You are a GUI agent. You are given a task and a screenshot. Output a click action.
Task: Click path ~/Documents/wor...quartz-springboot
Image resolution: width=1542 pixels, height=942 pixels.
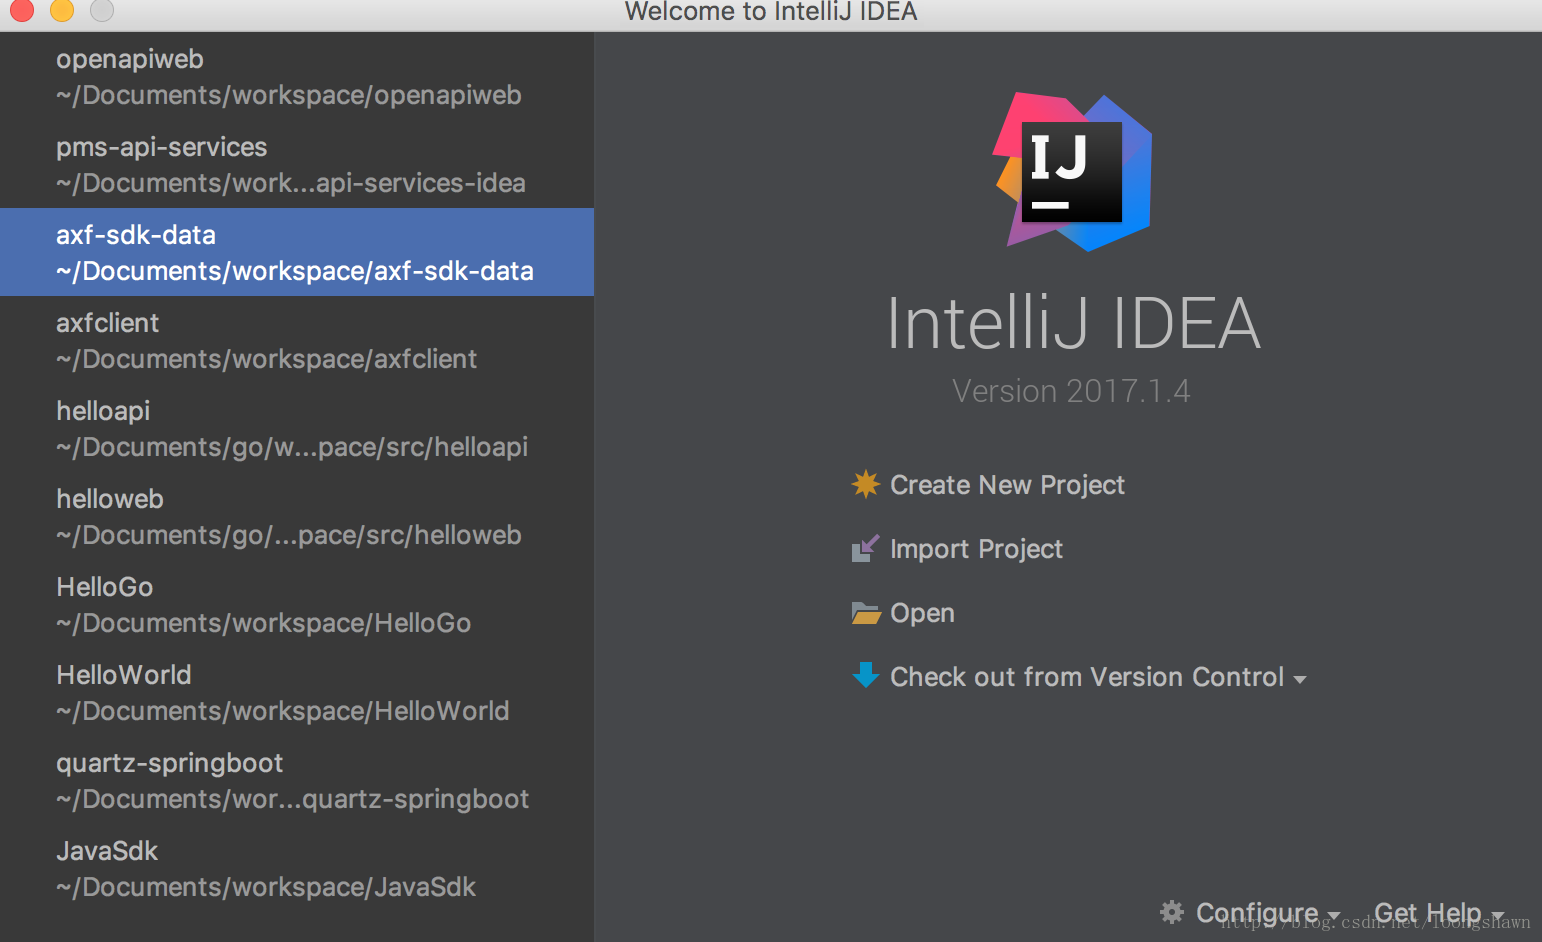[293, 799]
